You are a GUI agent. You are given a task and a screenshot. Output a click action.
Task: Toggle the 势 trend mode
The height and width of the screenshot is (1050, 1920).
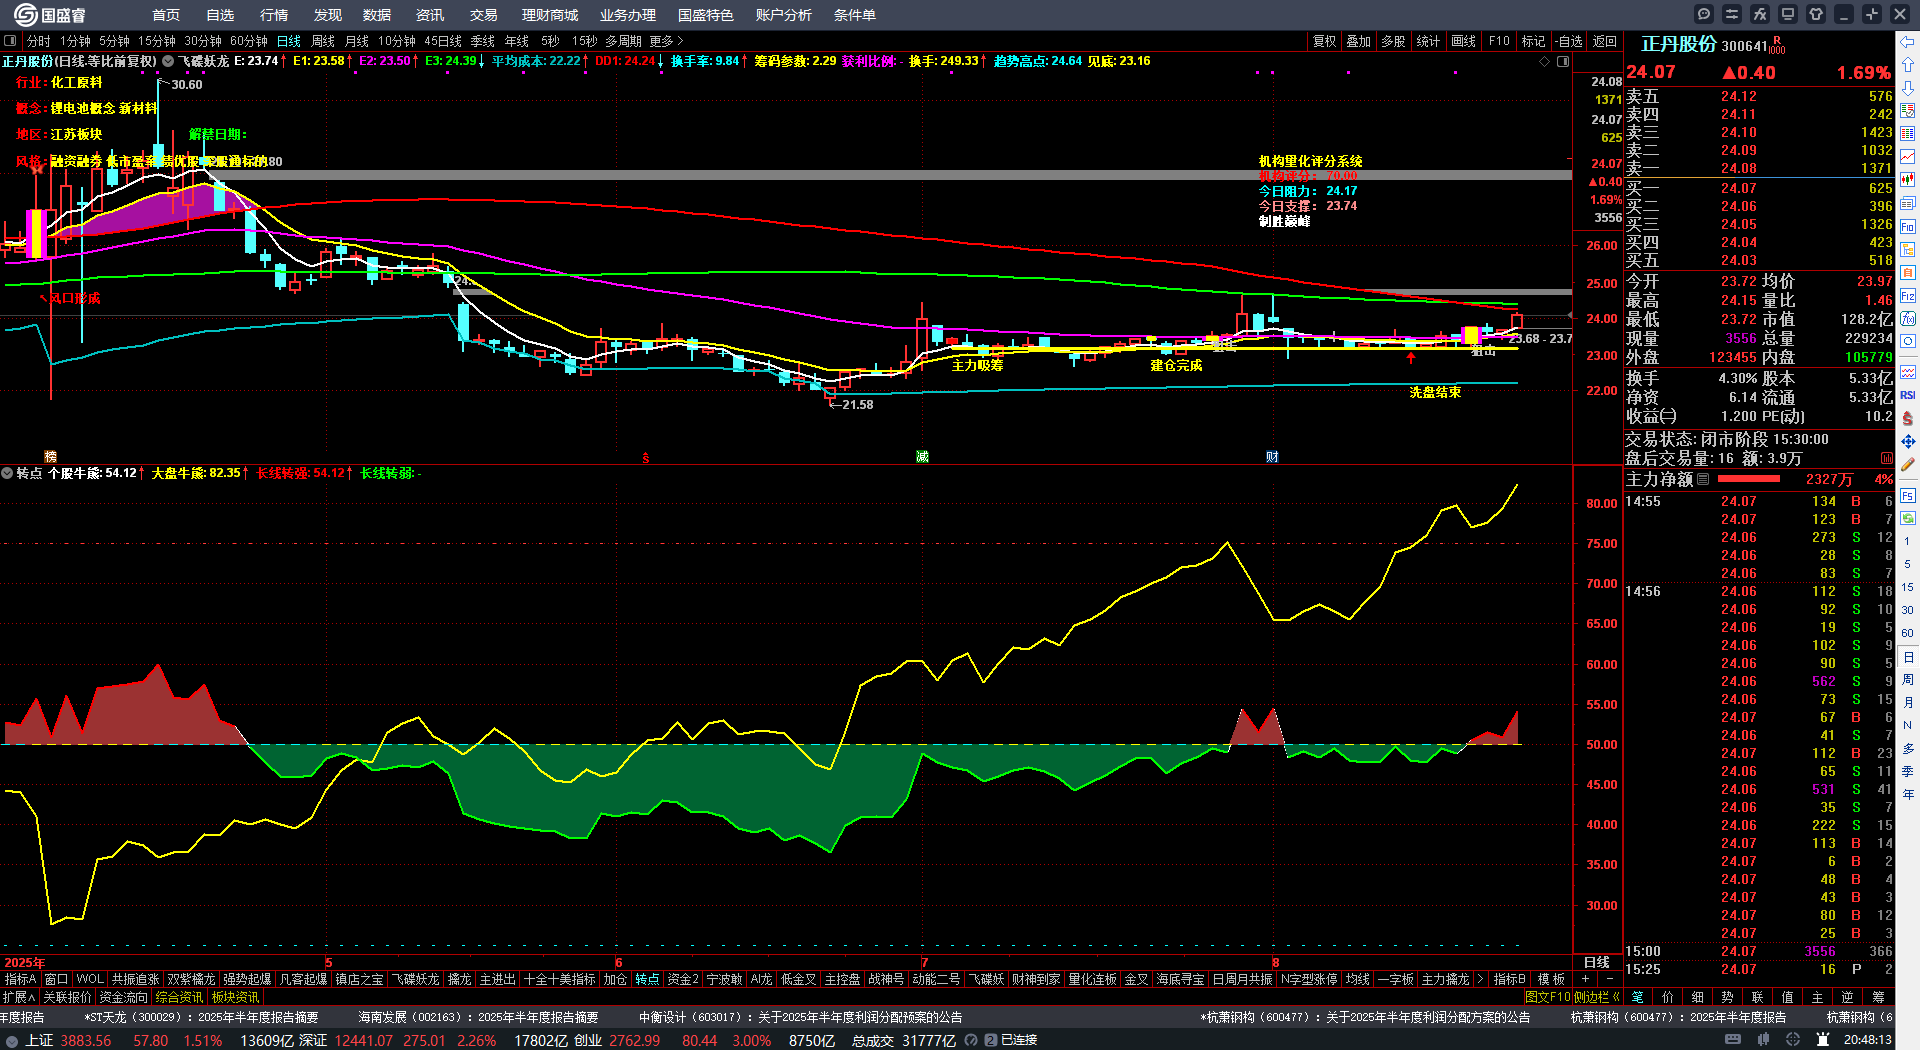coord(1728,997)
